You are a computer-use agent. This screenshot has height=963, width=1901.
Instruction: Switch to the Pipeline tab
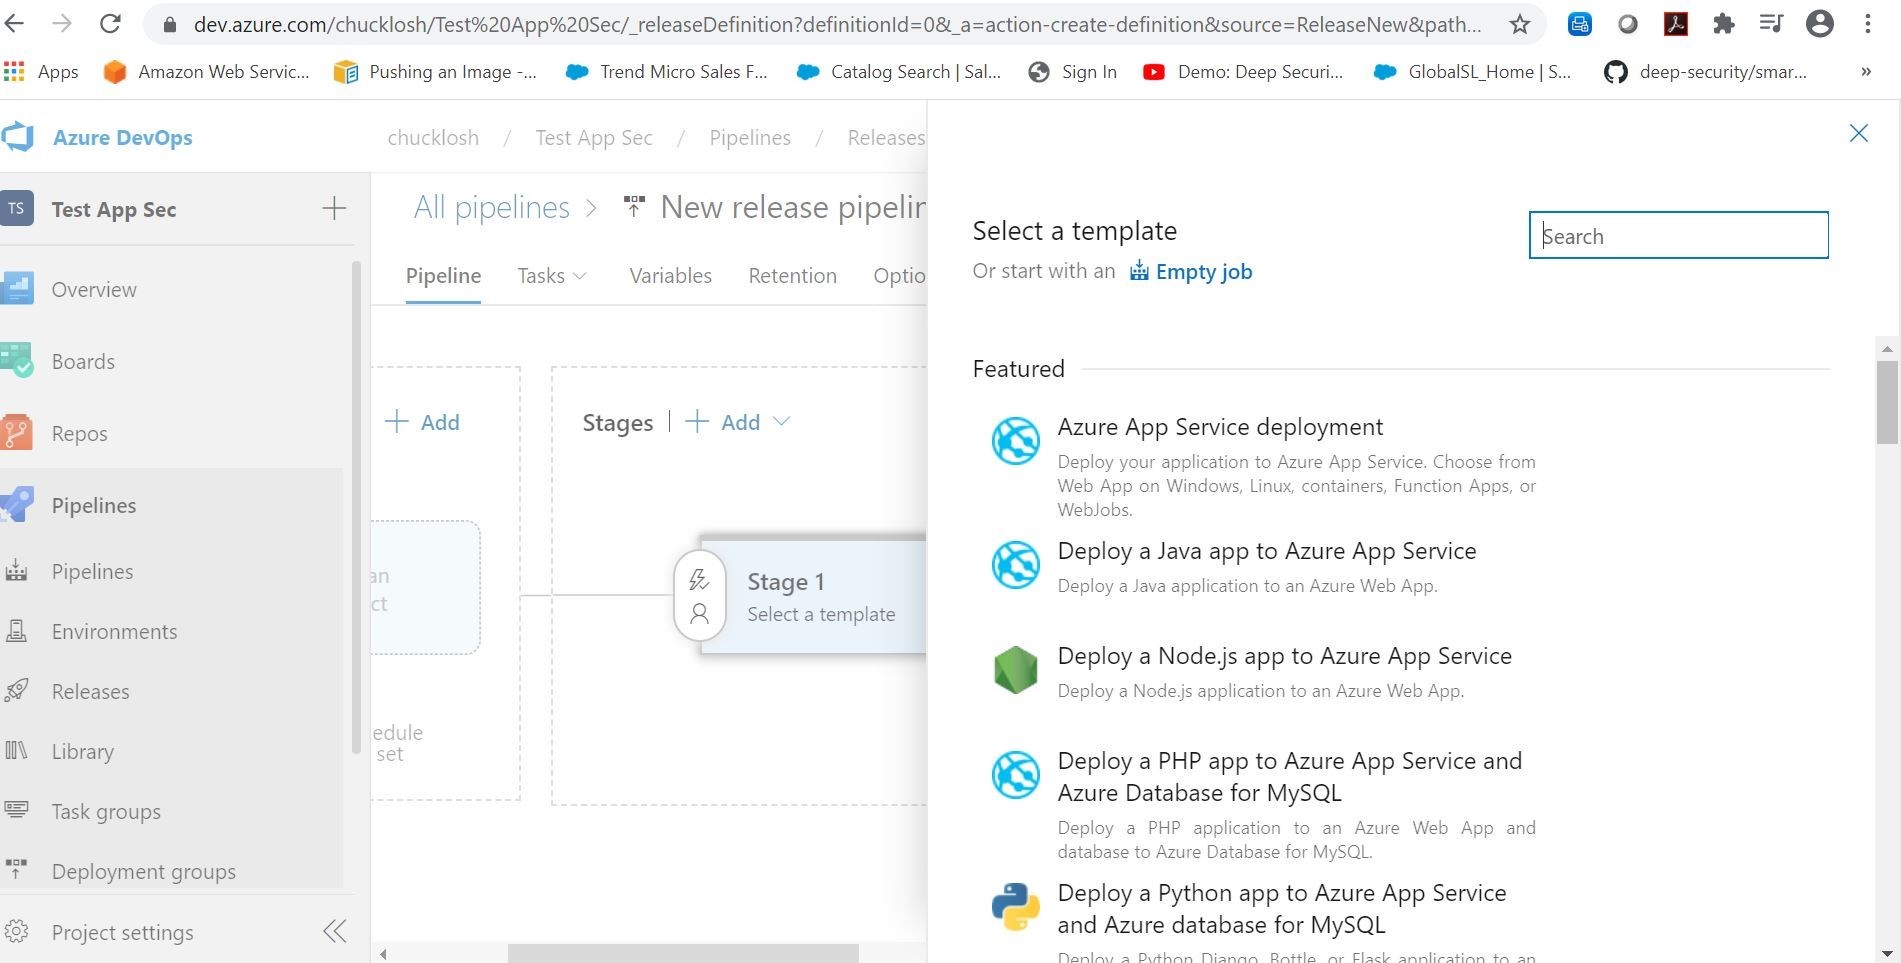click(x=443, y=276)
